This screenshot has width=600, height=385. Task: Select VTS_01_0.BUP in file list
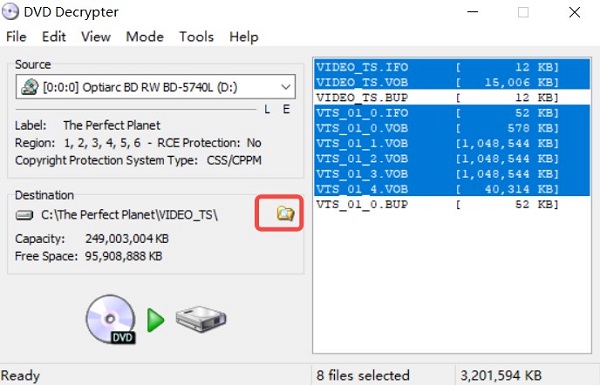(452, 204)
